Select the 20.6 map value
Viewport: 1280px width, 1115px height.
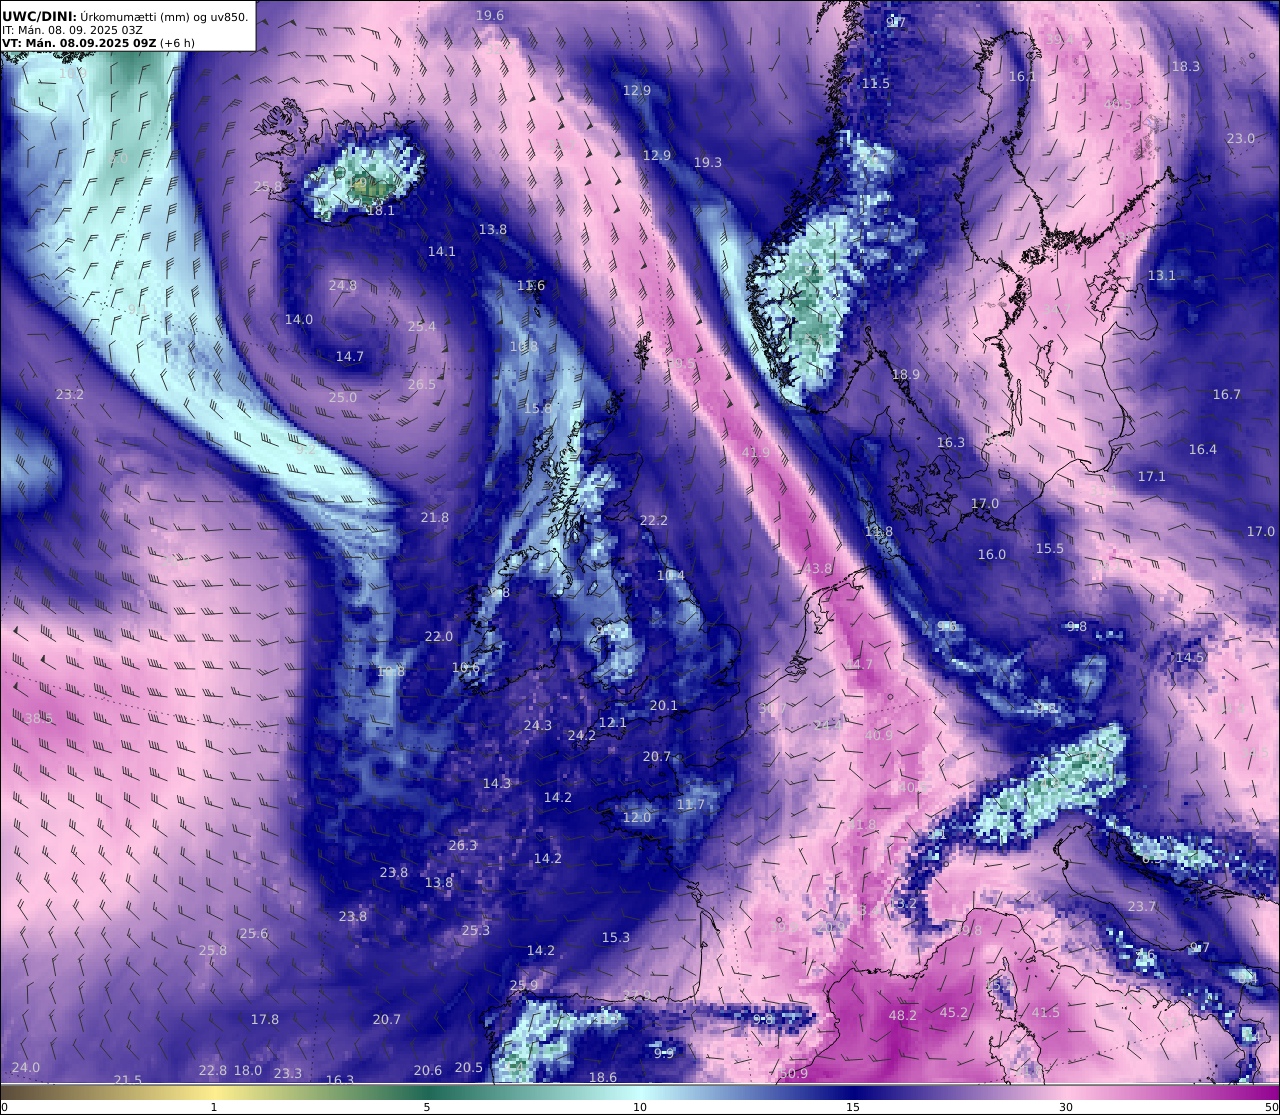pos(427,1070)
